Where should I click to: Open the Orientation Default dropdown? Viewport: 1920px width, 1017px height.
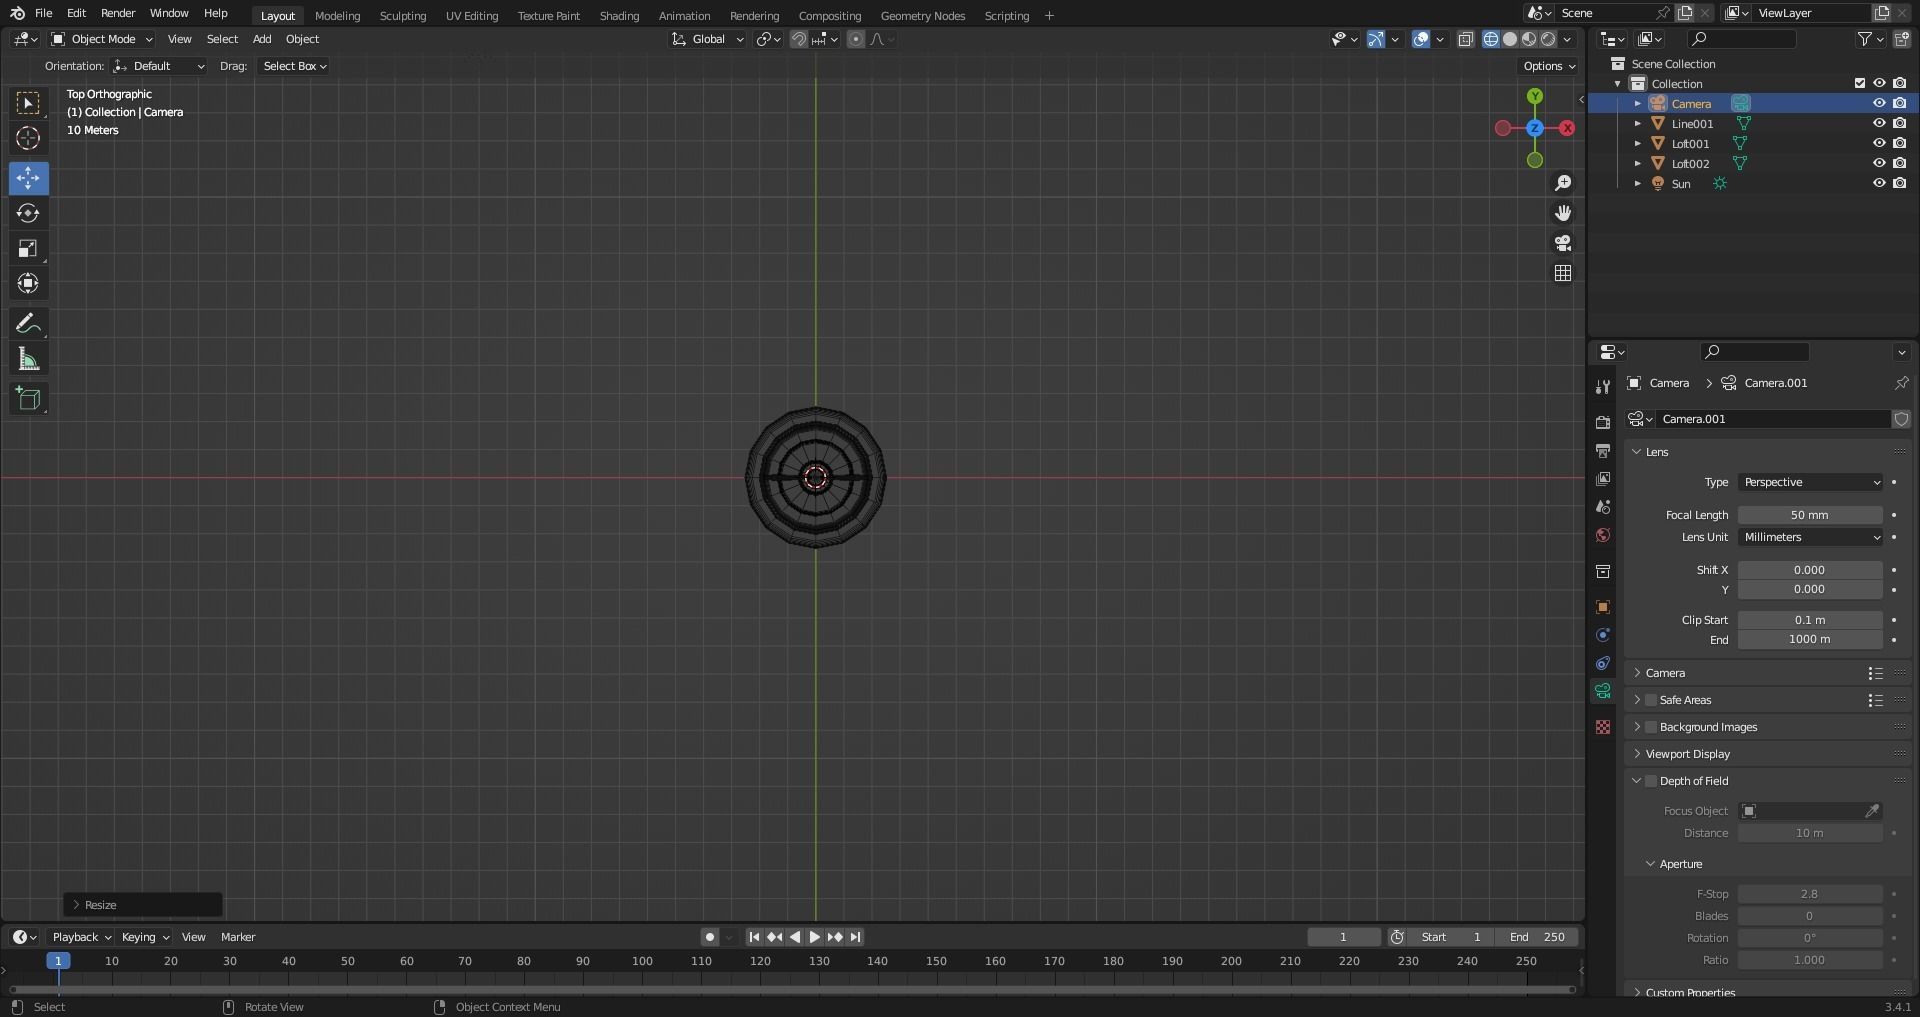pos(159,66)
